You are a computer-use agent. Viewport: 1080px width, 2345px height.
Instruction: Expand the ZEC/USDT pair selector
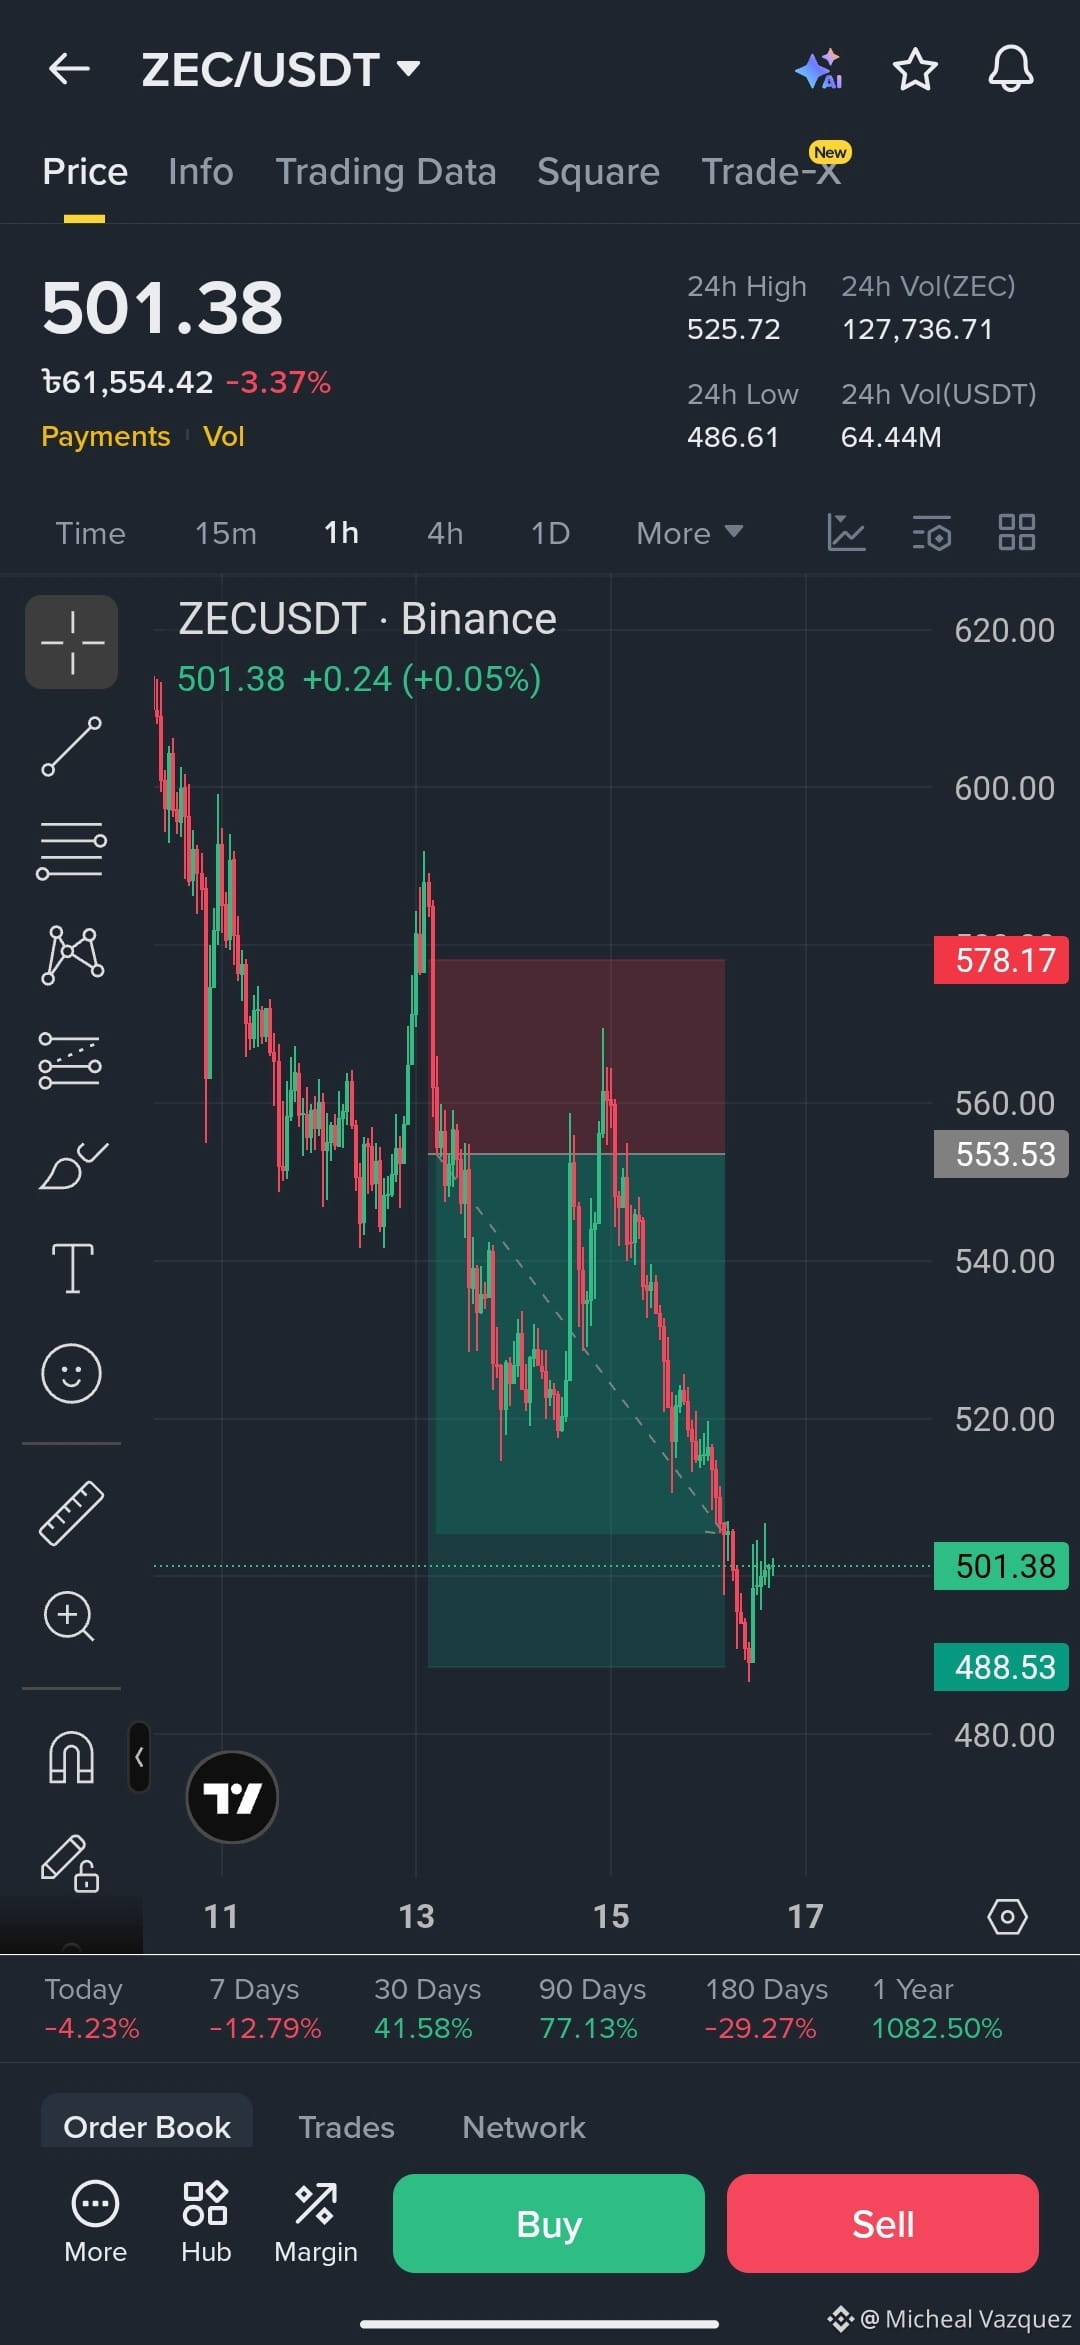click(x=280, y=69)
